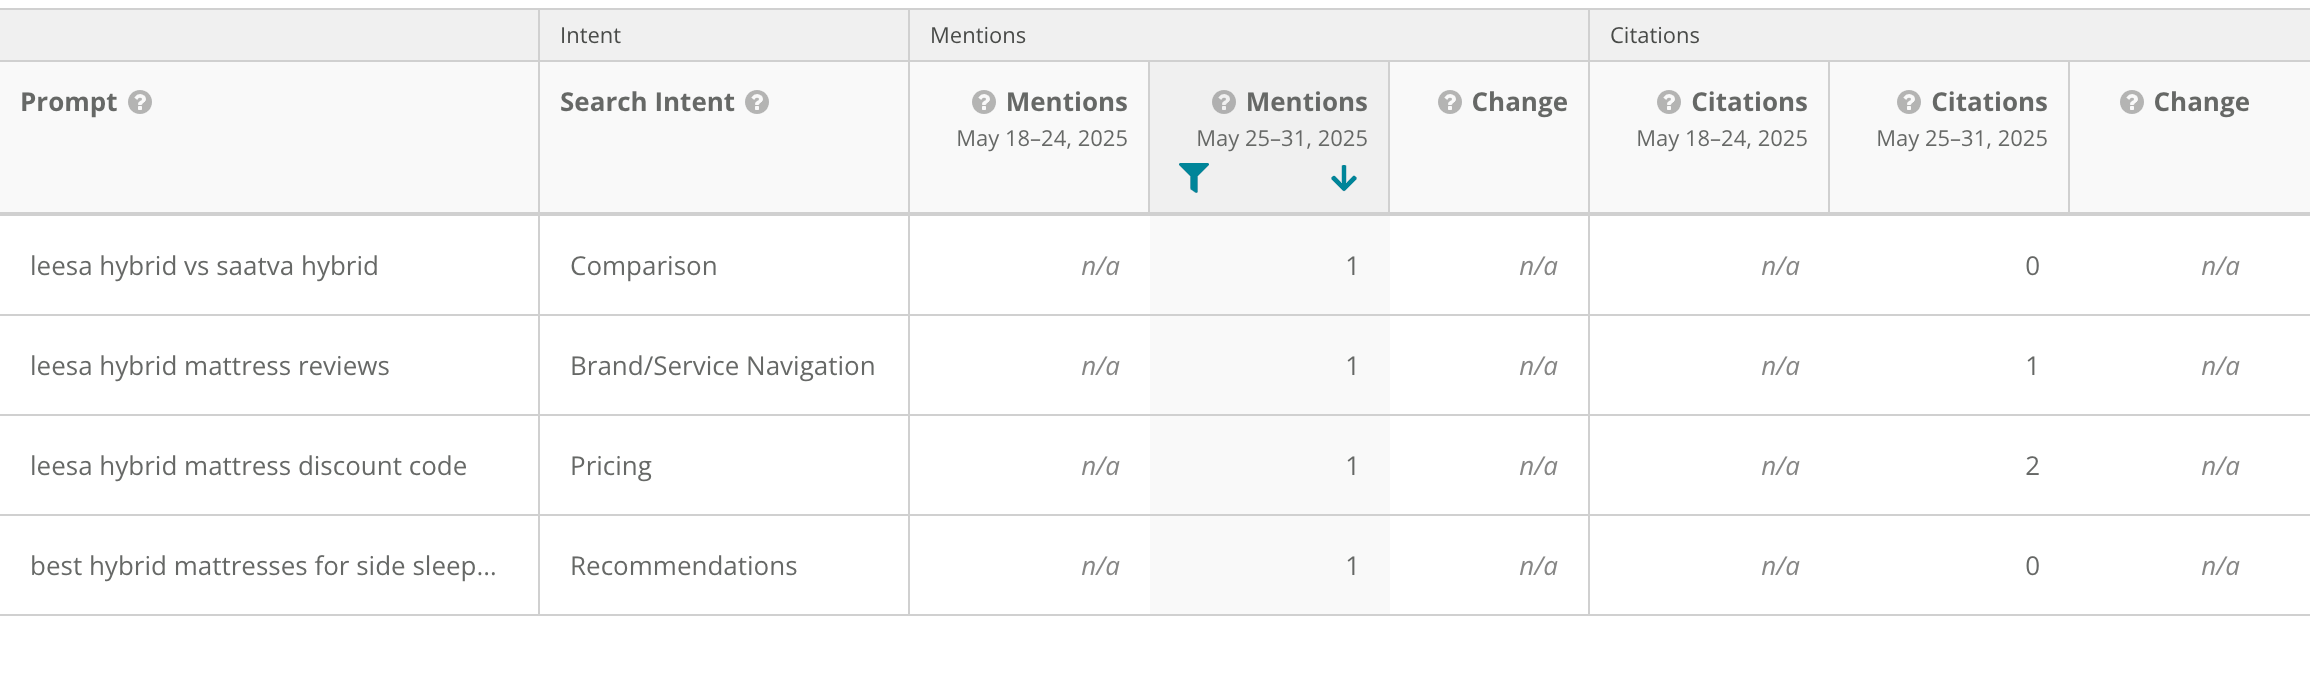2310x684 pixels.
Task: Click help icon for Mentions May 25–31
Action: pyautogui.click(x=1224, y=102)
